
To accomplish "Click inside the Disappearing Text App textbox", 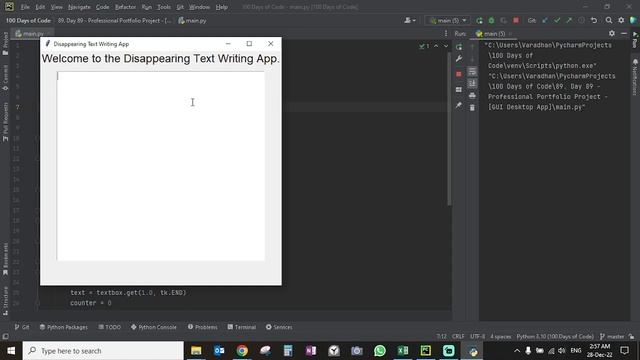I will point(161,166).
